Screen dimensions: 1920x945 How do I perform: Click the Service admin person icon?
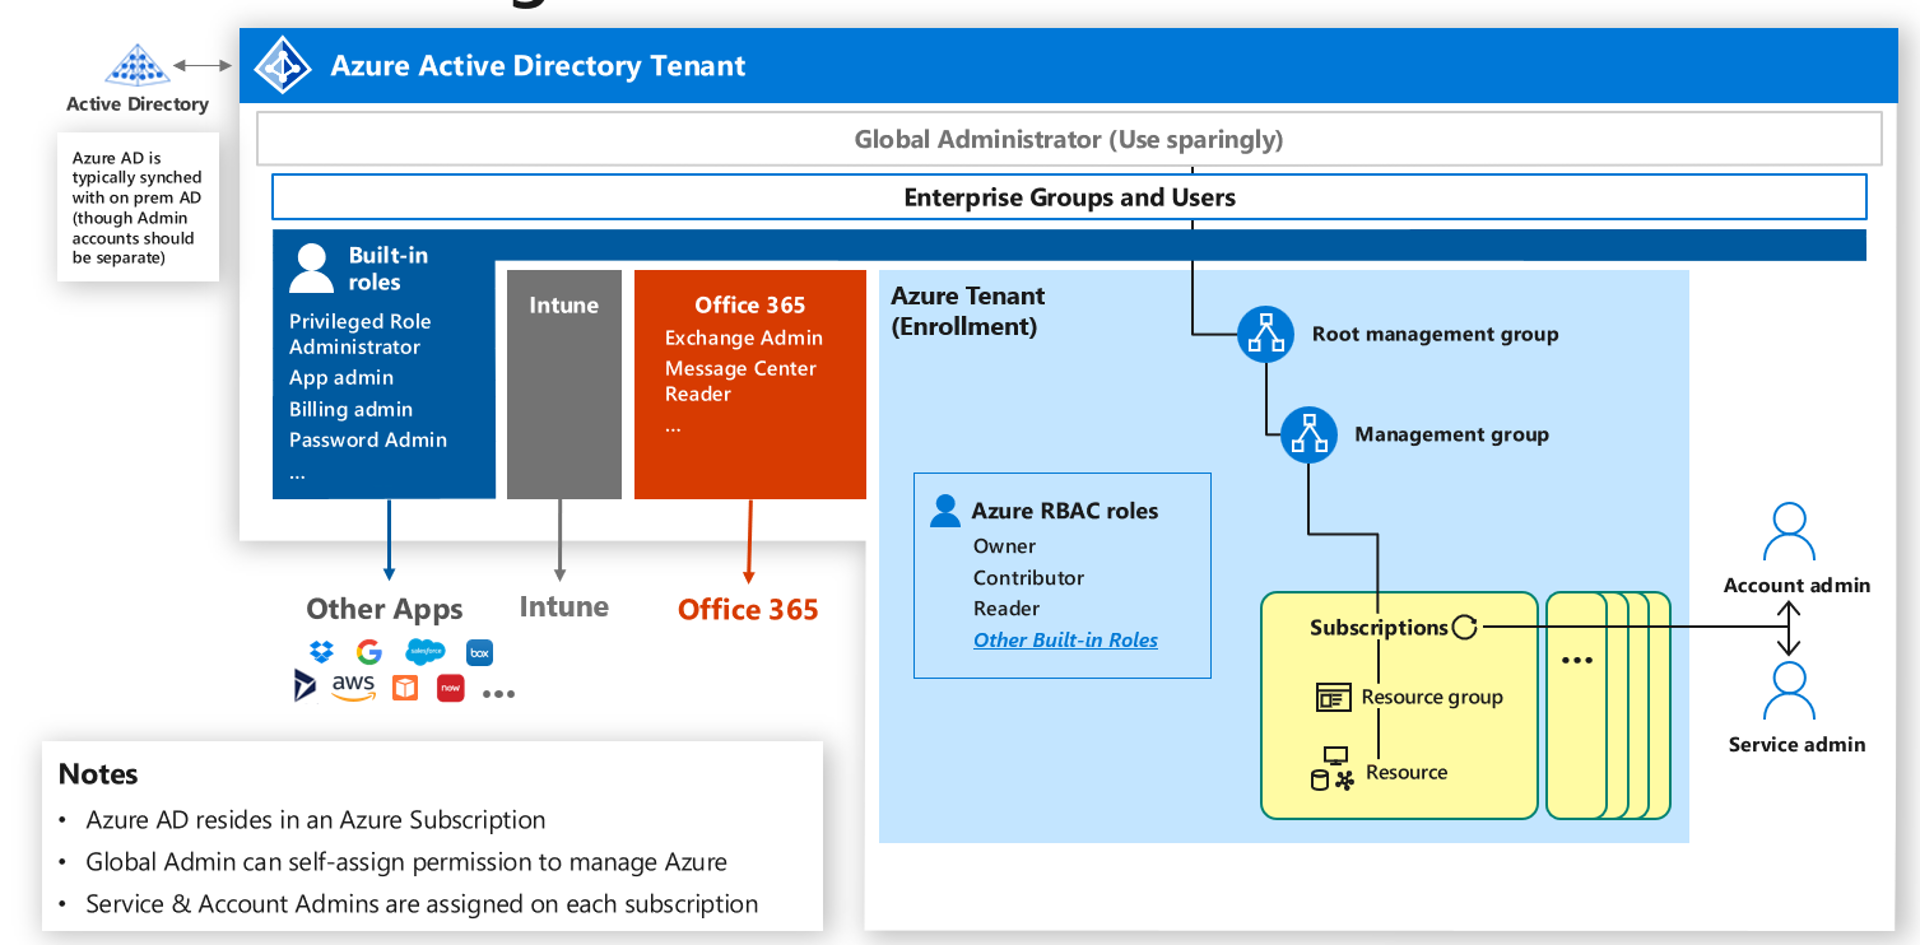coord(1789,690)
